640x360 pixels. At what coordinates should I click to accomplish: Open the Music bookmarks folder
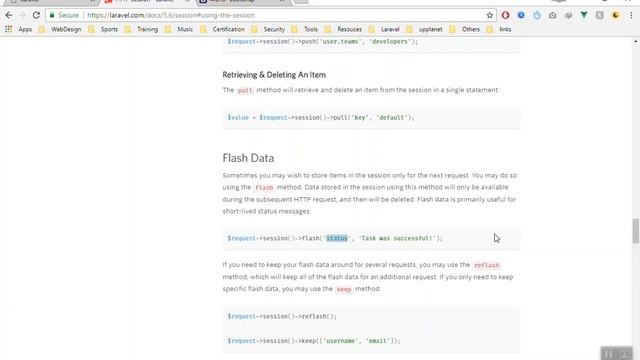click(x=179, y=29)
